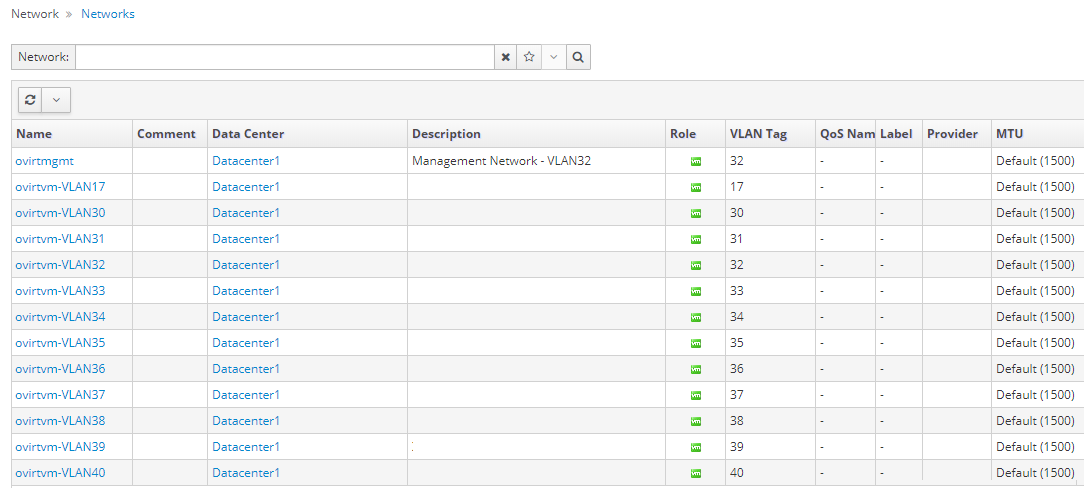Open the ovirtvm-VLAN35 network
Image resolution: width=1084 pixels, height=488 pixels.
coord(60,343)
